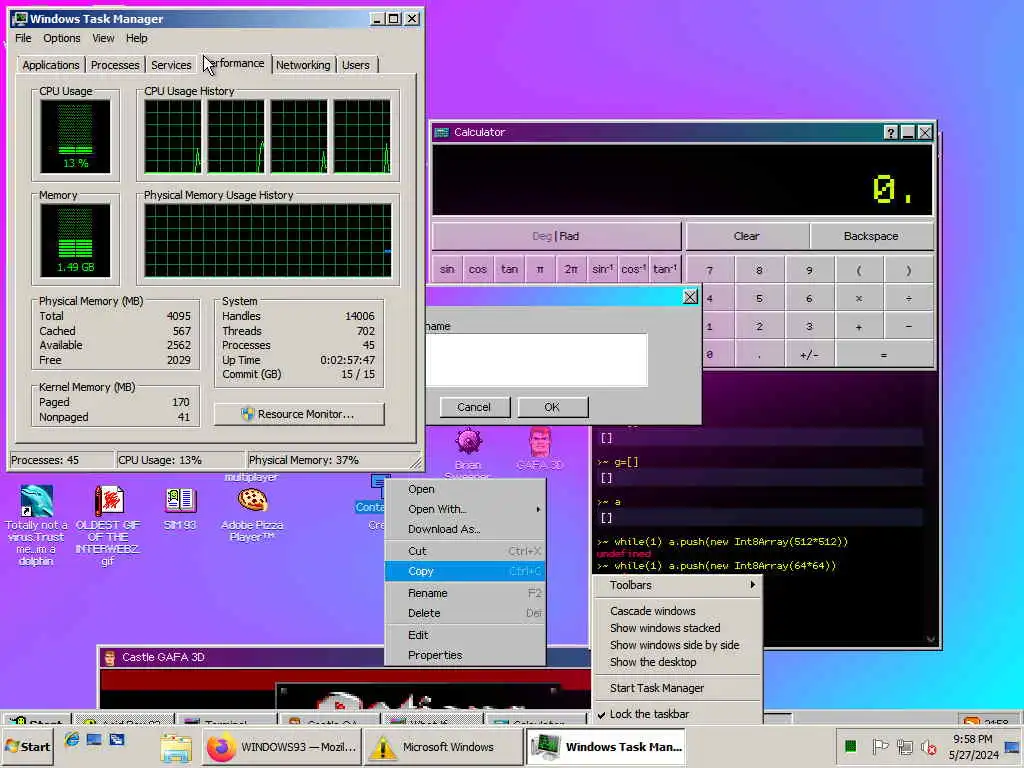1024x768 pixels.
Task: Switch to the Services tab
Action: point(171,65)
